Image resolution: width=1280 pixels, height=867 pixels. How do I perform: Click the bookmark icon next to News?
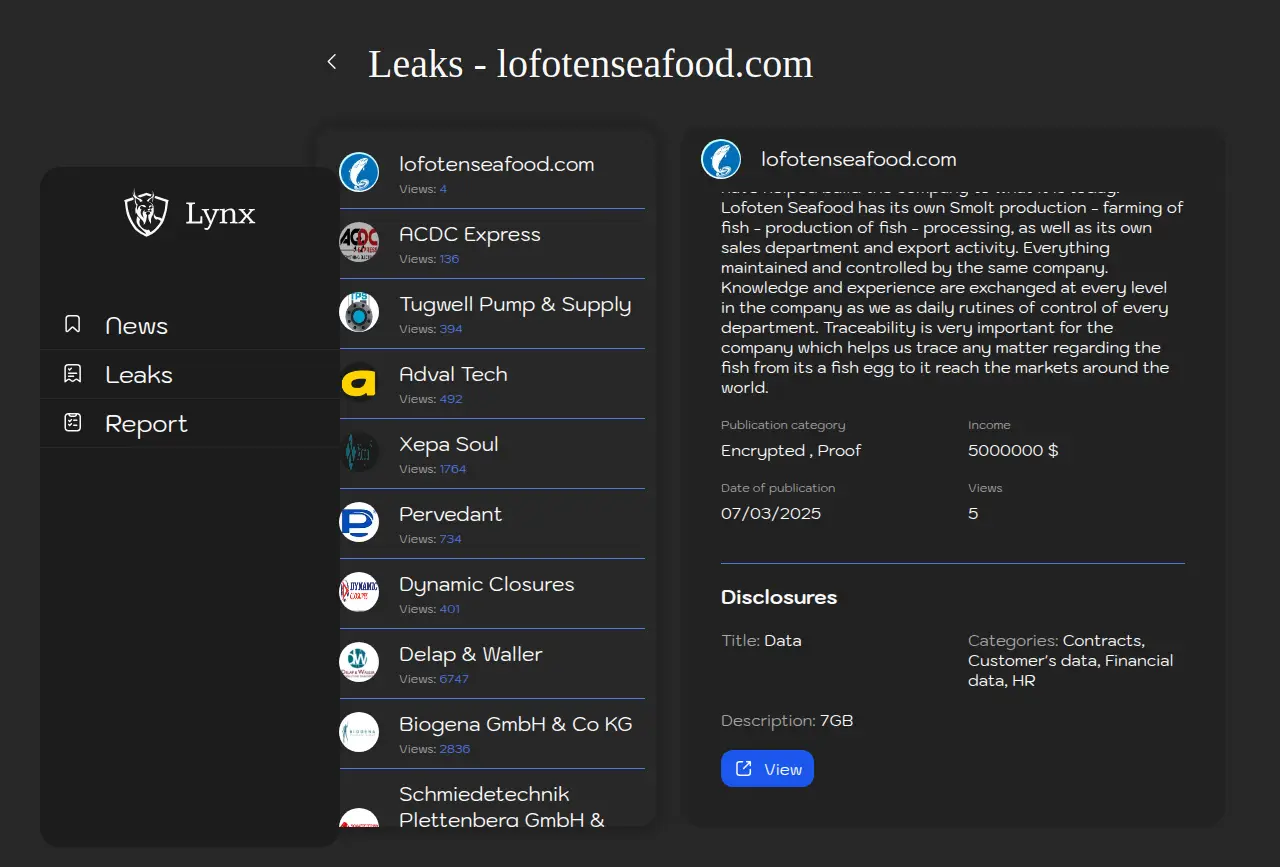(x=72, y=324)
